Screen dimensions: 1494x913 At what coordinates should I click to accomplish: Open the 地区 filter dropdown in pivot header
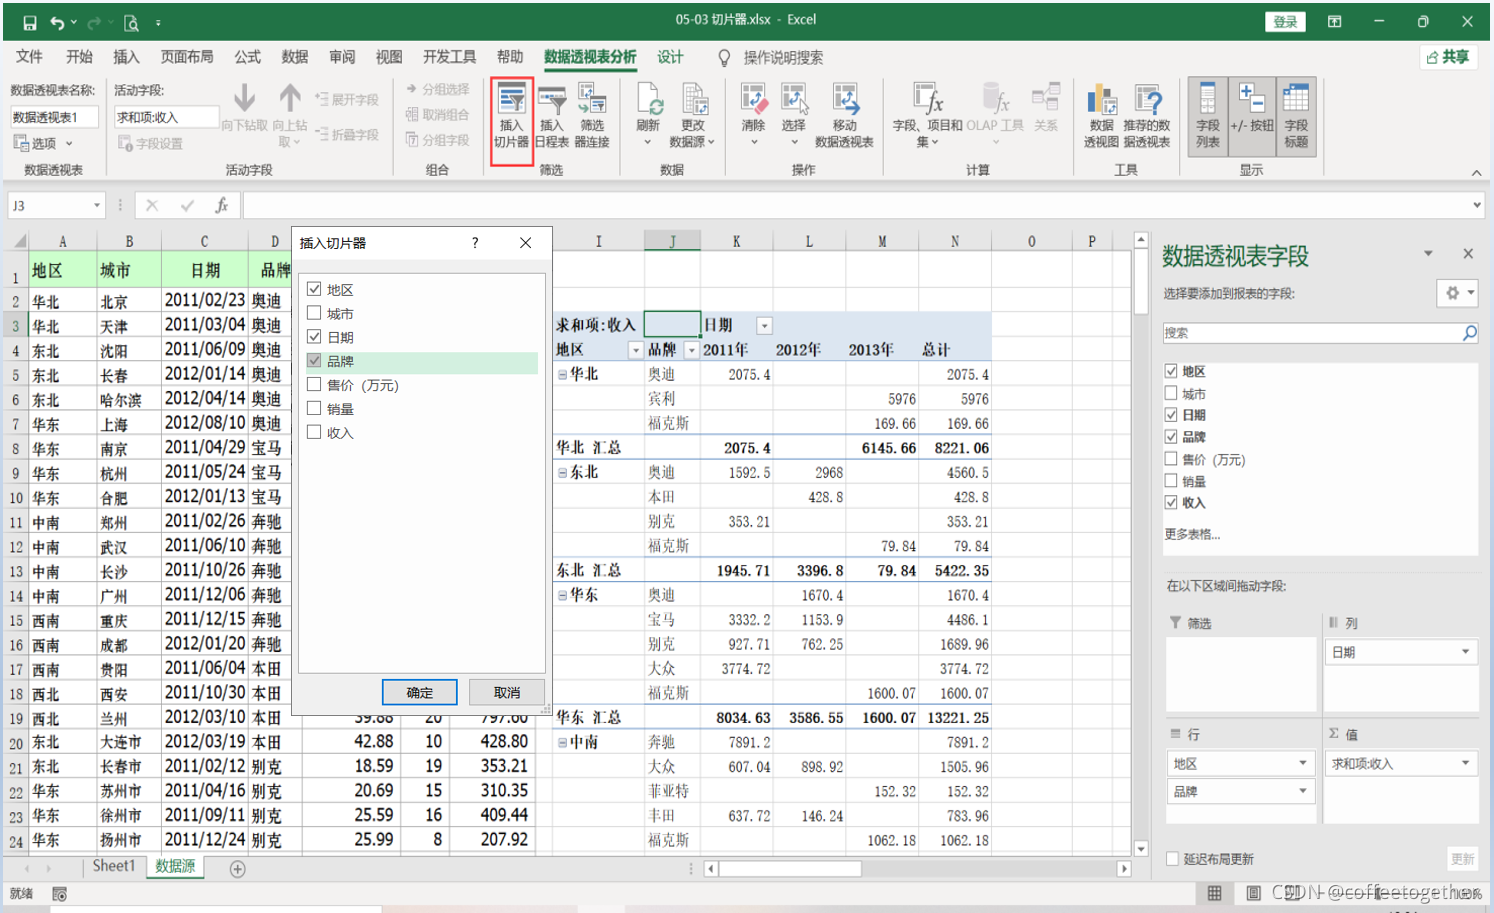635,350
